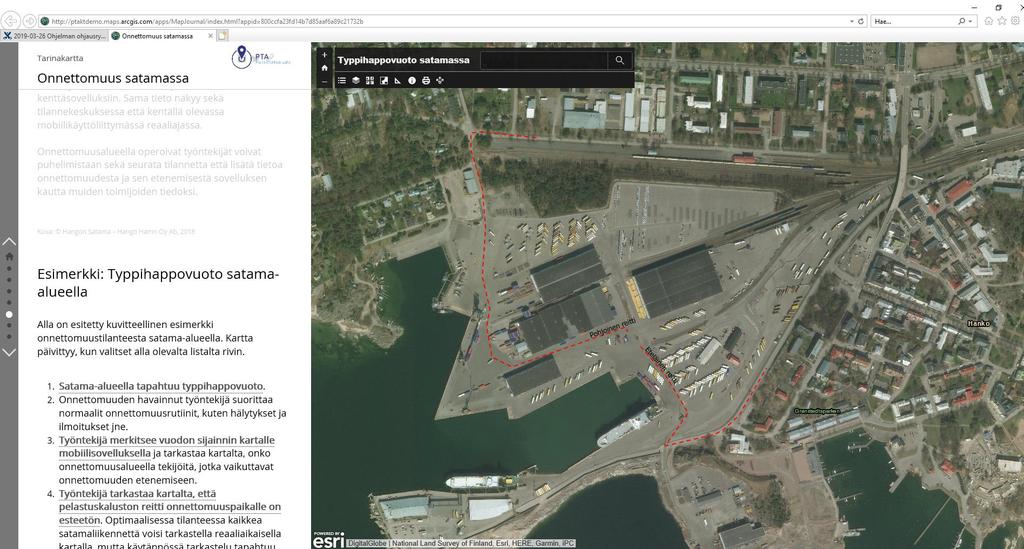Open address bar autocomplete dropdown arrow

852,22
